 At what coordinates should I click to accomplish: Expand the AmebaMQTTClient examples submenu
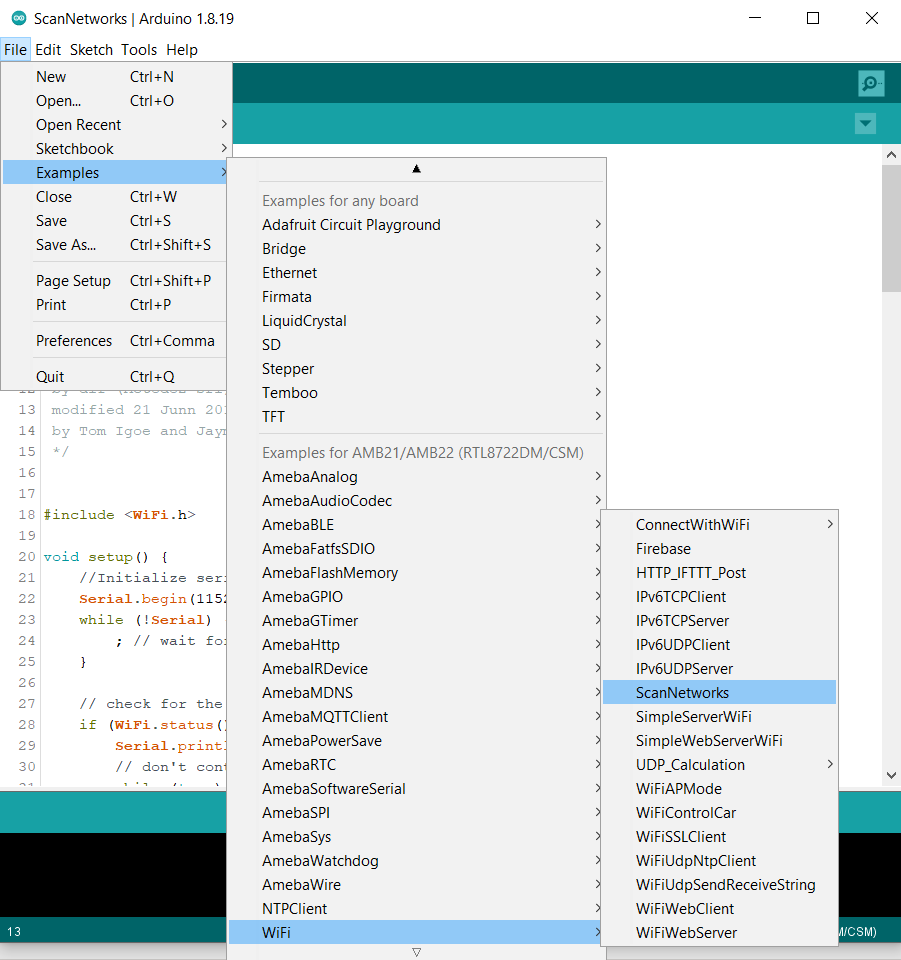416,716
